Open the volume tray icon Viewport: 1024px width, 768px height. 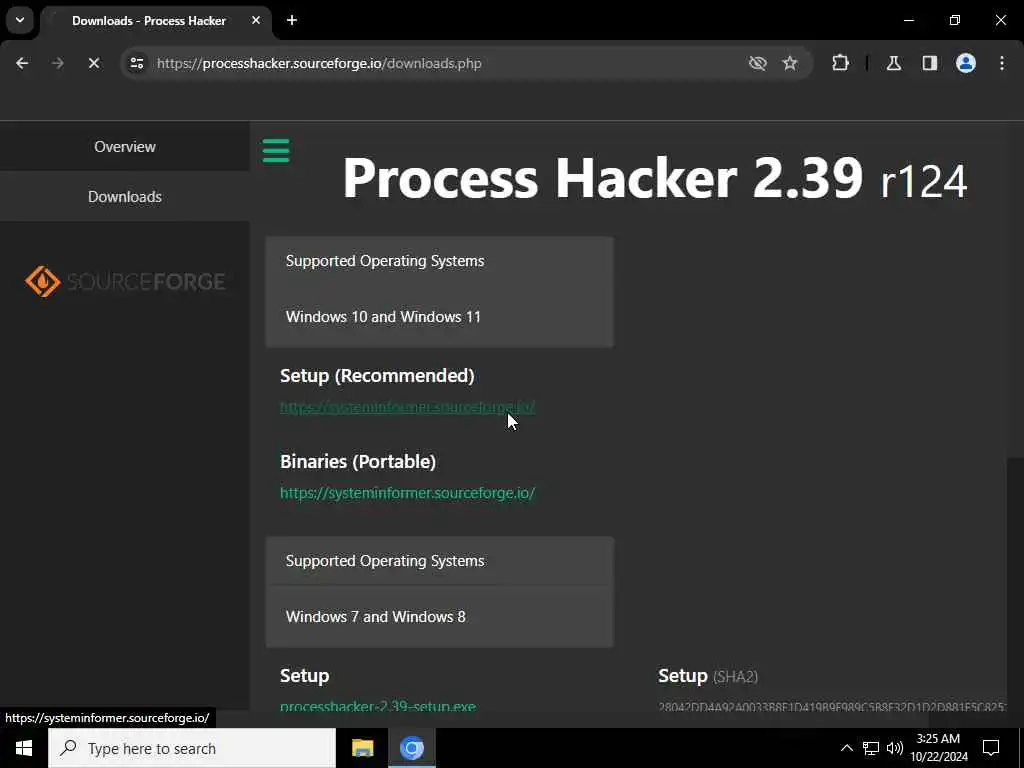(895, 748)
